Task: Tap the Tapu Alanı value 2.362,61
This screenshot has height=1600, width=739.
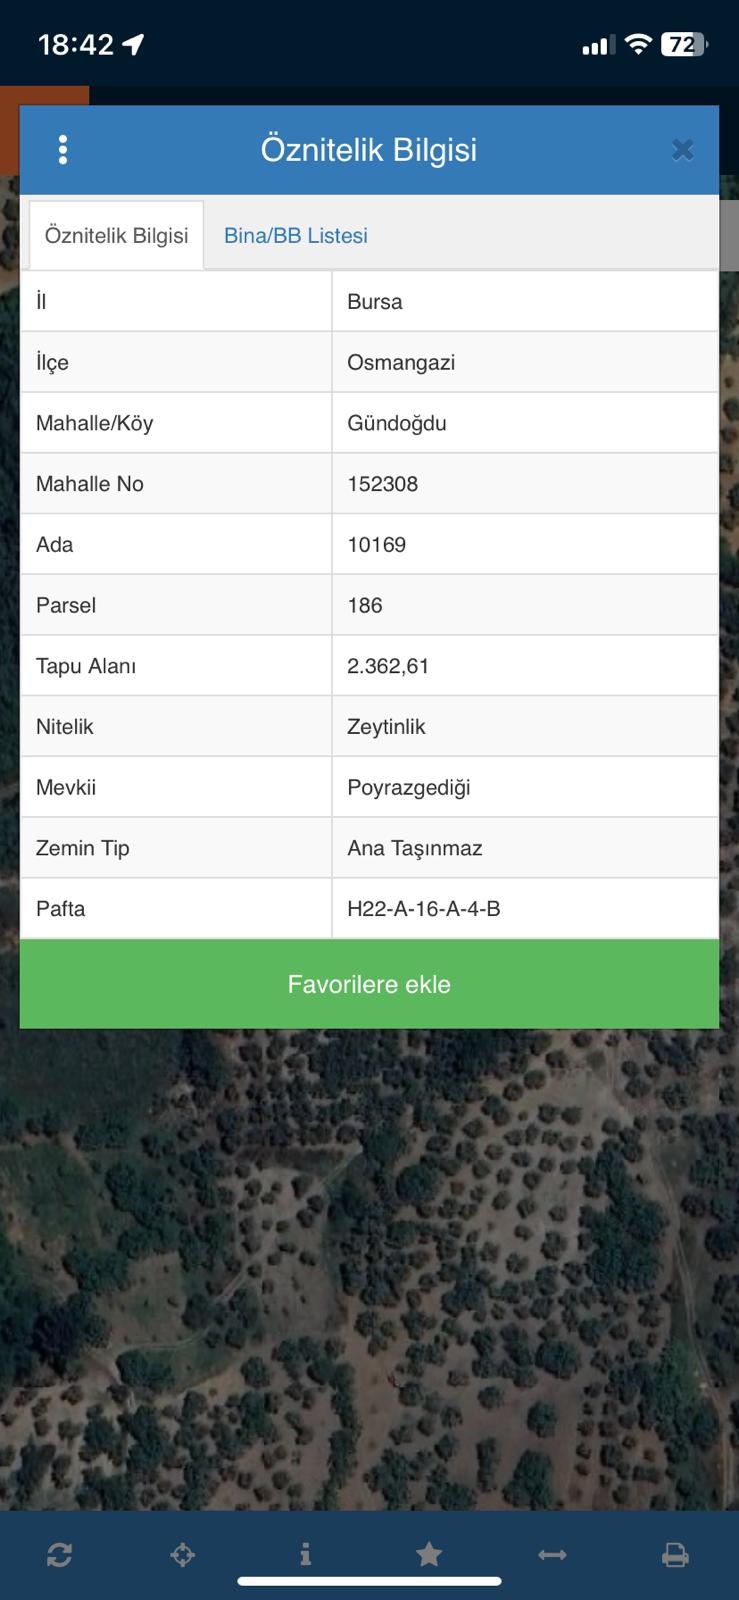Action: point(388,666)
